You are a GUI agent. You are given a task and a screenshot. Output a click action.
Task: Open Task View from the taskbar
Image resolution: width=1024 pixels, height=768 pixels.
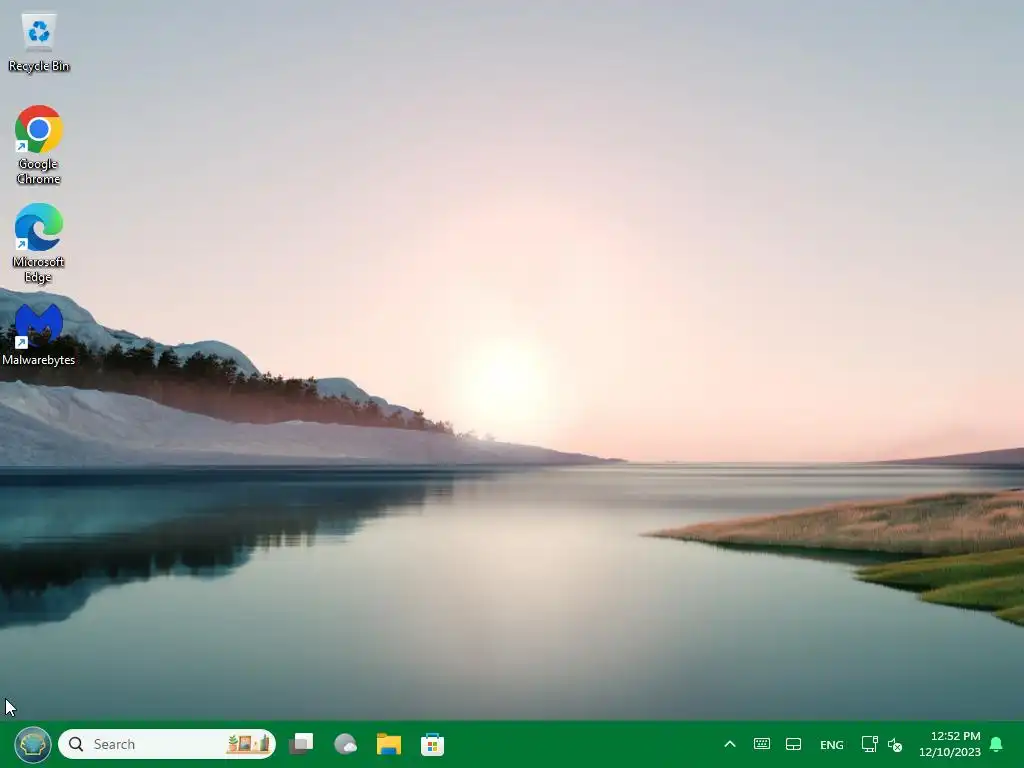pos(301,744)
